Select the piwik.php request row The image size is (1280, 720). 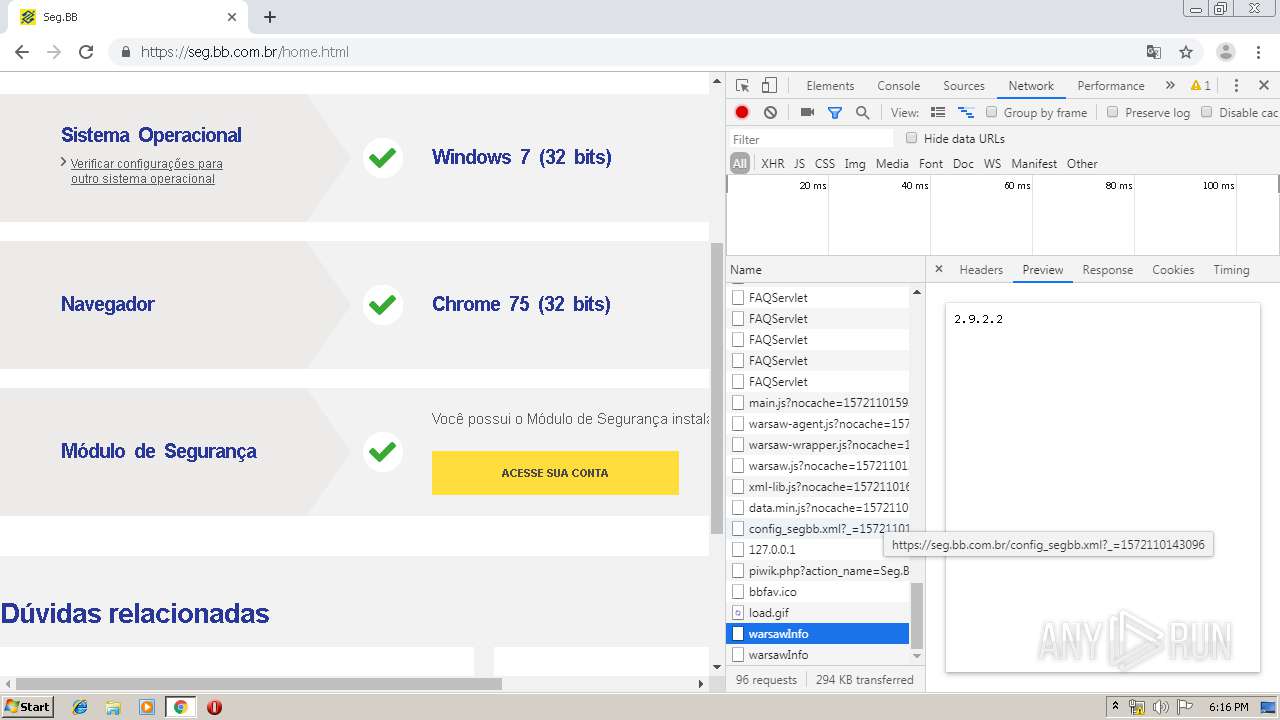coord(818,571)
